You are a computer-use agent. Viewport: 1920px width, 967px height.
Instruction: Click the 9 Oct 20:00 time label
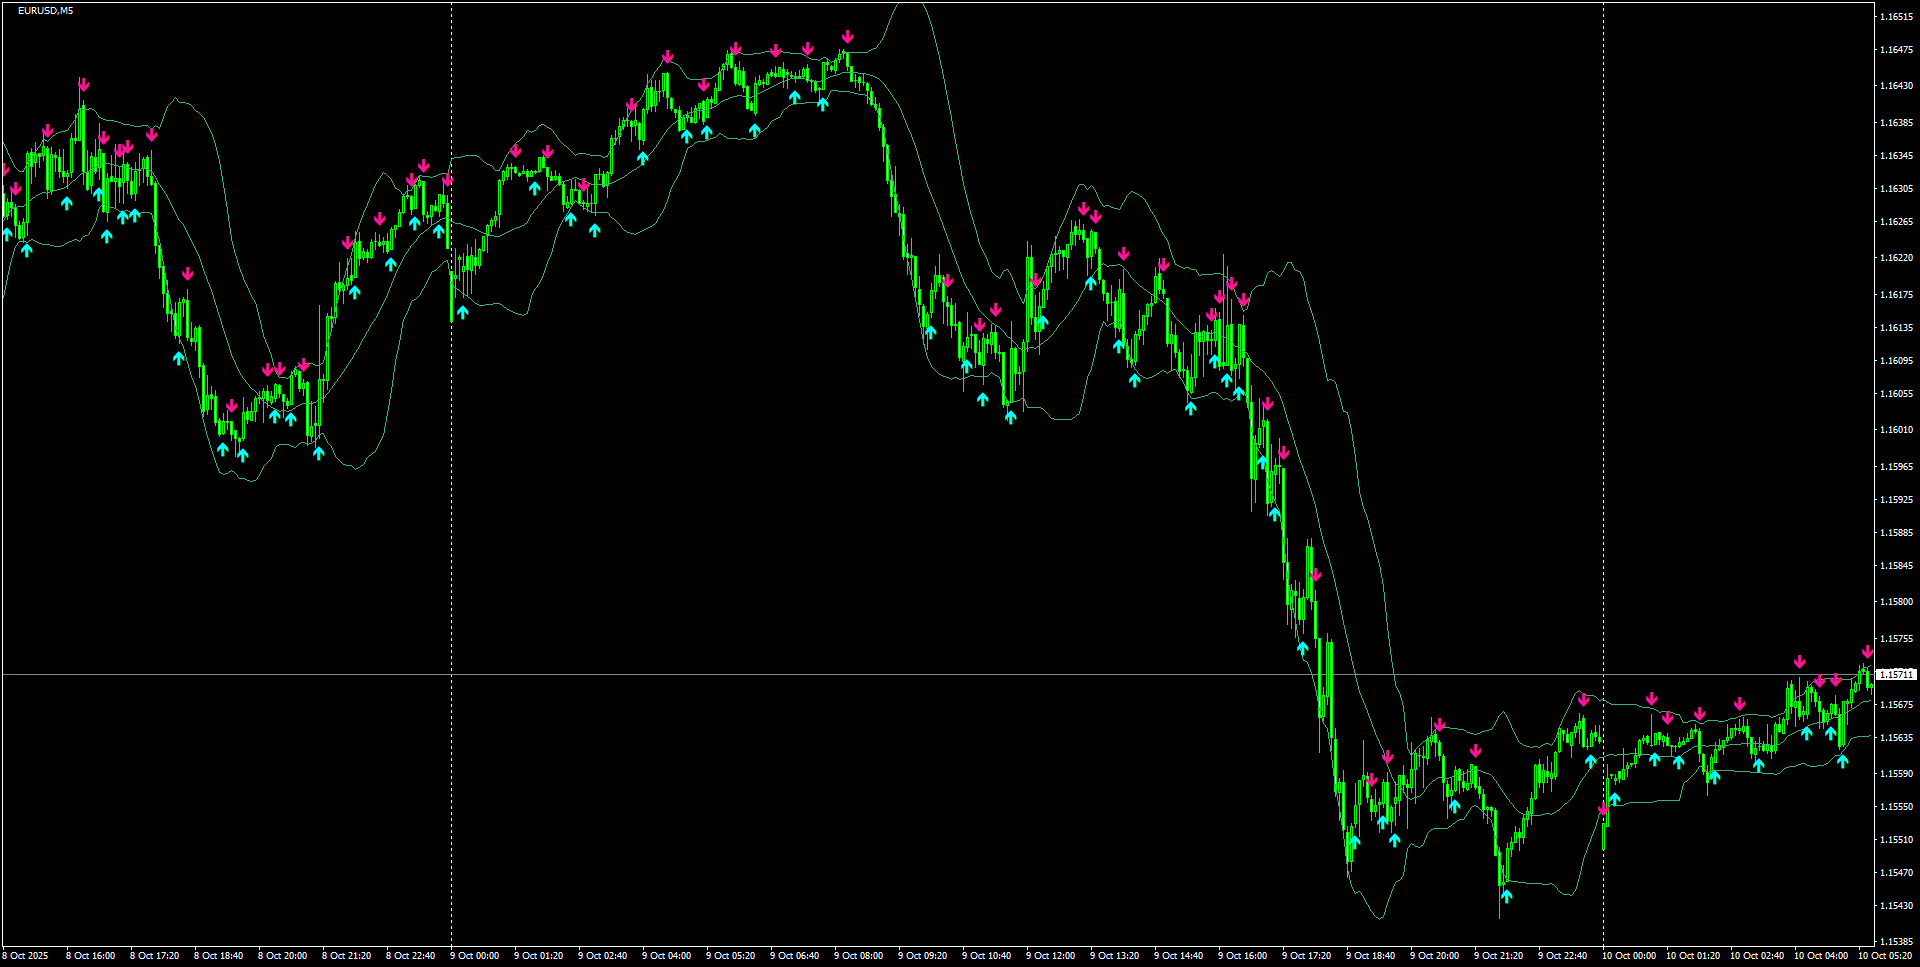coord(1434,956)
